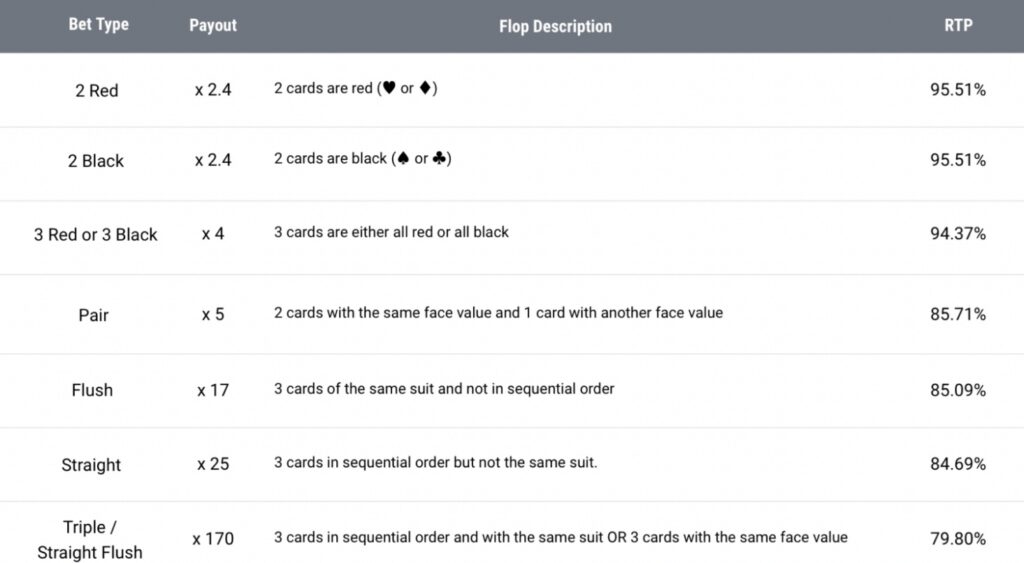Click the 94.37% RTP value
Screen dimensions: 1024x563
pyautogui.click(x=958, y=234)
